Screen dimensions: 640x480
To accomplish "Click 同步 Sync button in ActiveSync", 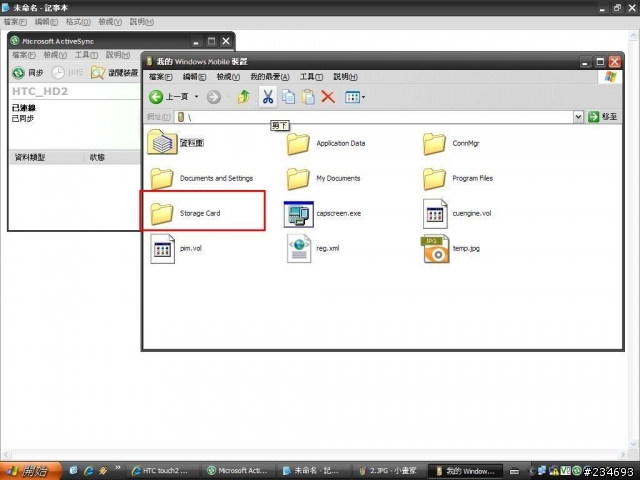I will tap(28, 73).
